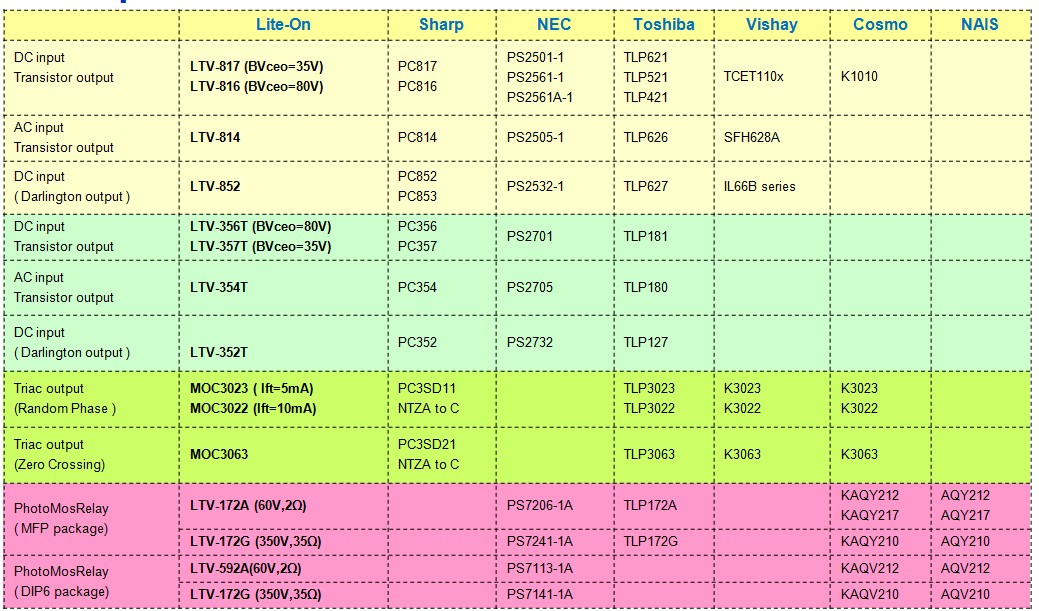Click Sharp PC354
1039x611 pixels.
coord(417,287)
